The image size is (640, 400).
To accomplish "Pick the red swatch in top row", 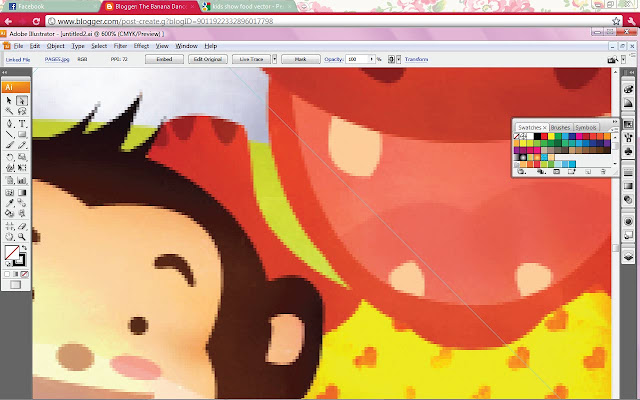I will tap(544, 136).
